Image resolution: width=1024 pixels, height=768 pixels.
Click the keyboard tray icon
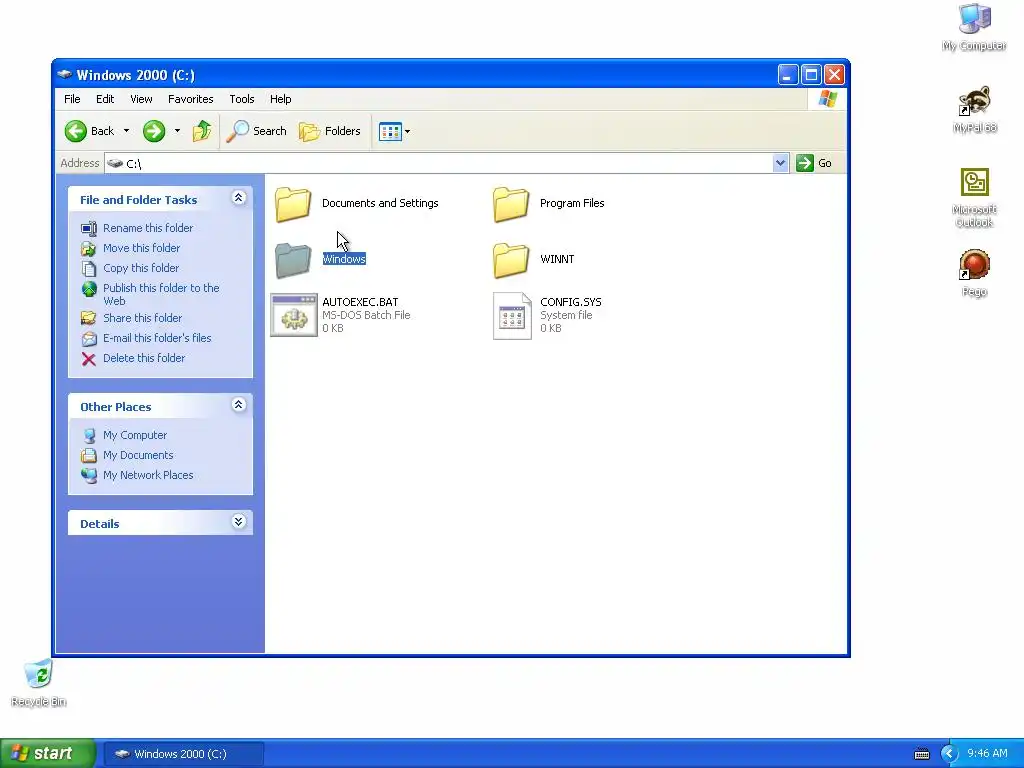point(921,754)
